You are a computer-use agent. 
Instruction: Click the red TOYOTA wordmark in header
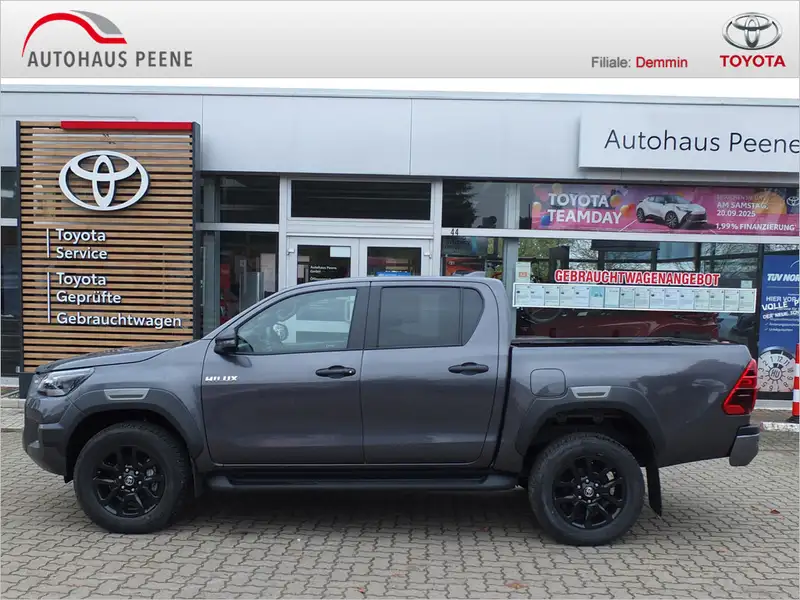753,61
